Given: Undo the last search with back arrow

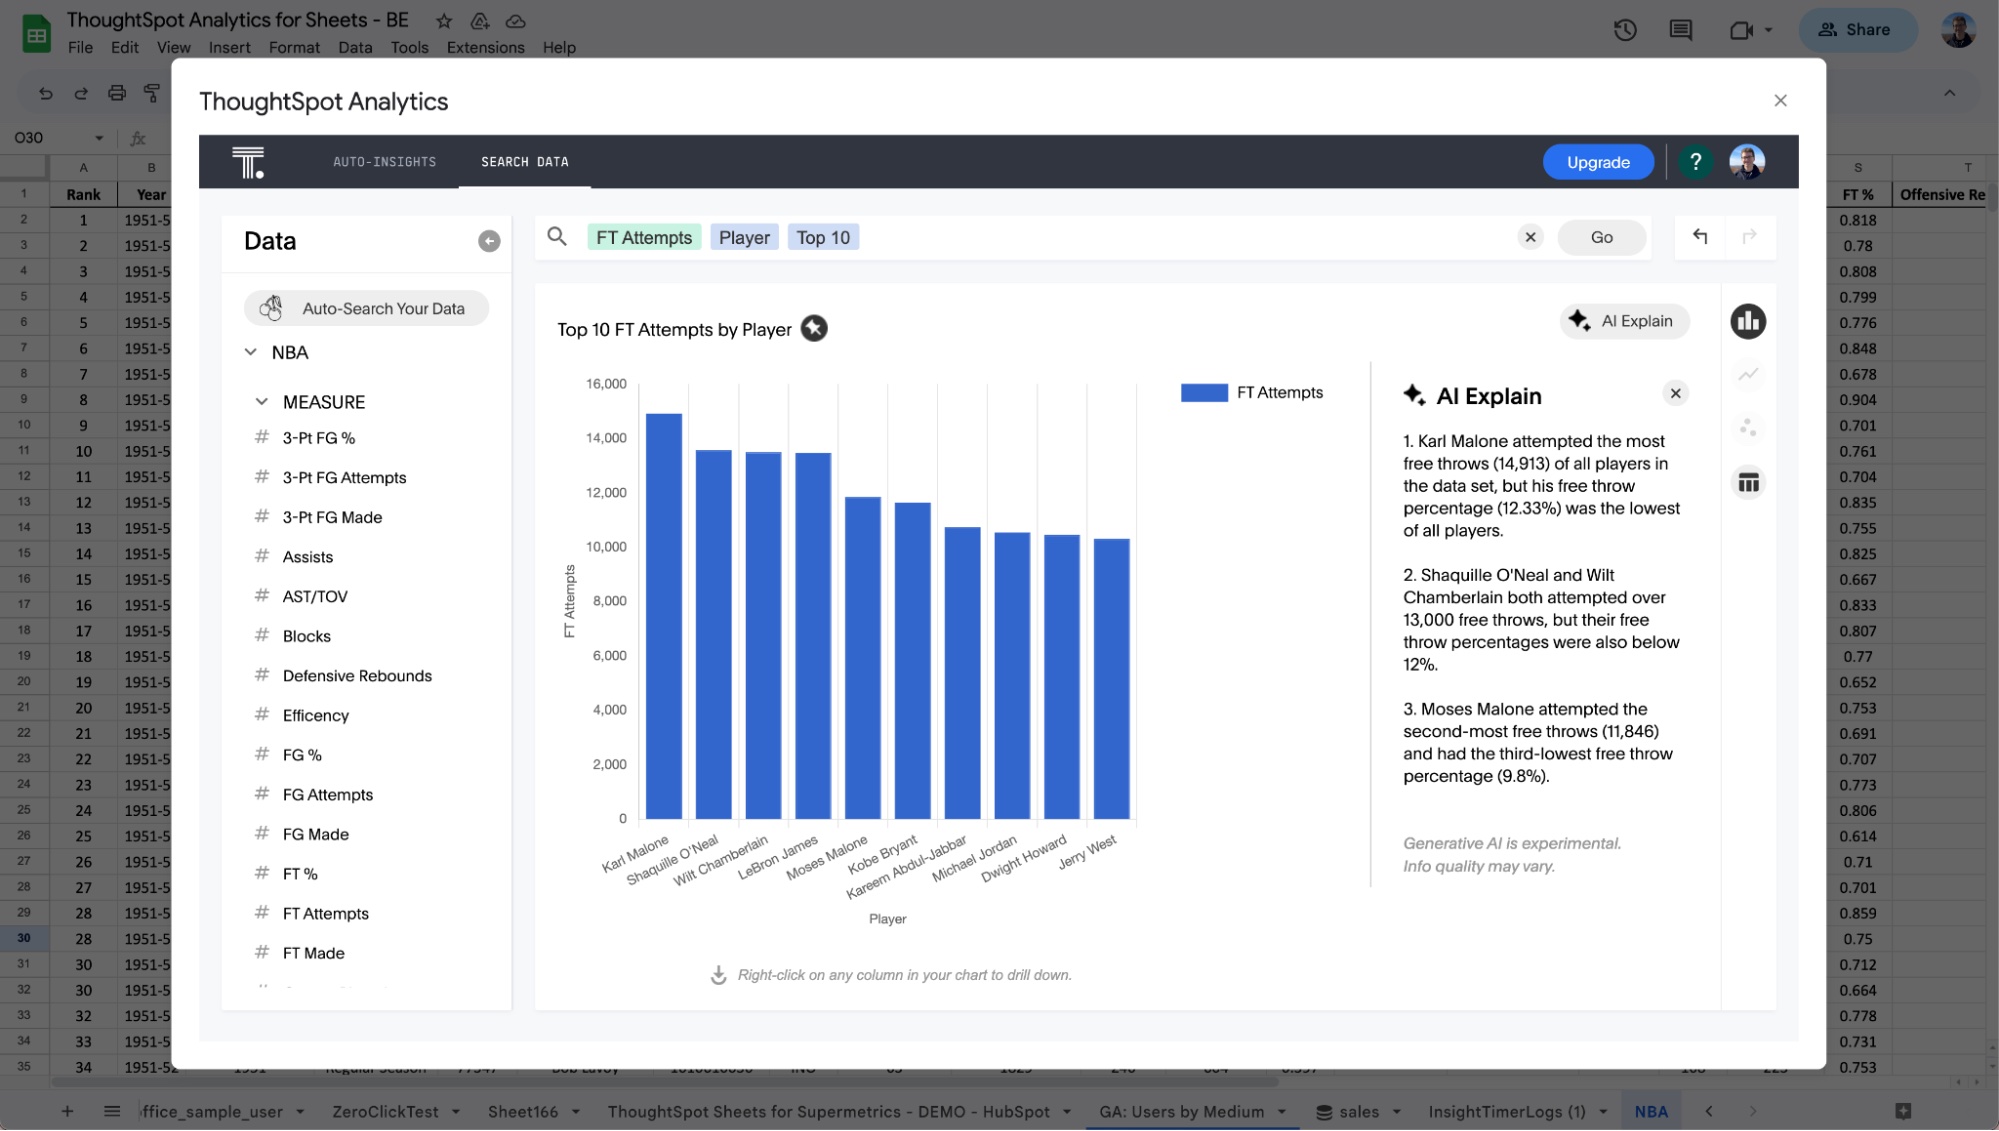Looking at the screenshot, I should 1700,237.
